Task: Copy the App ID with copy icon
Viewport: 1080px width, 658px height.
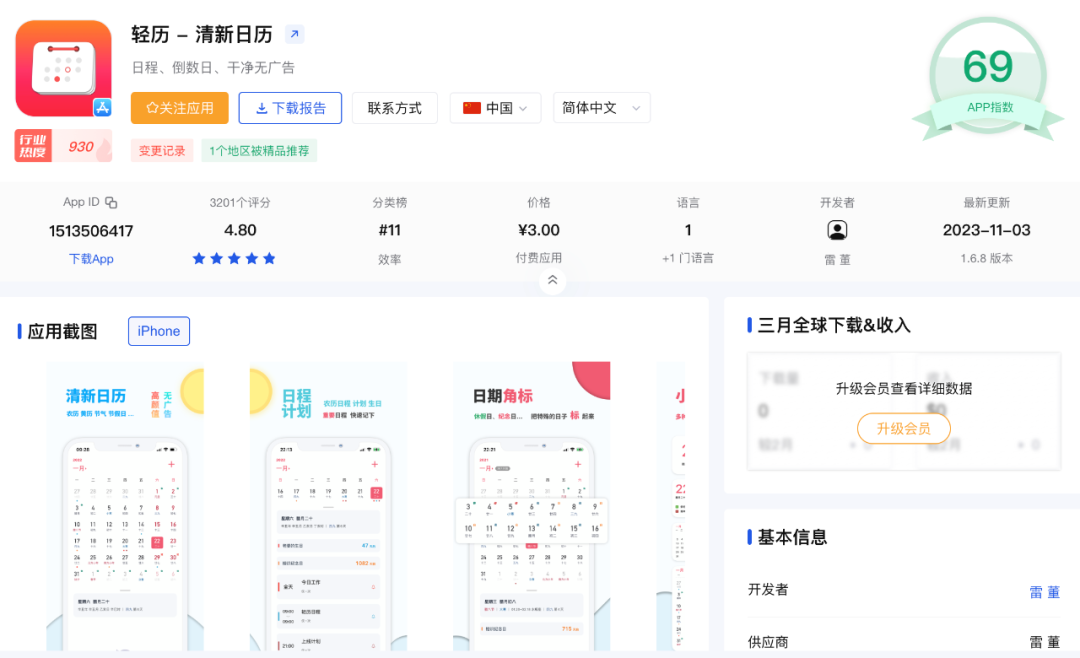Action: coord(111,203)
